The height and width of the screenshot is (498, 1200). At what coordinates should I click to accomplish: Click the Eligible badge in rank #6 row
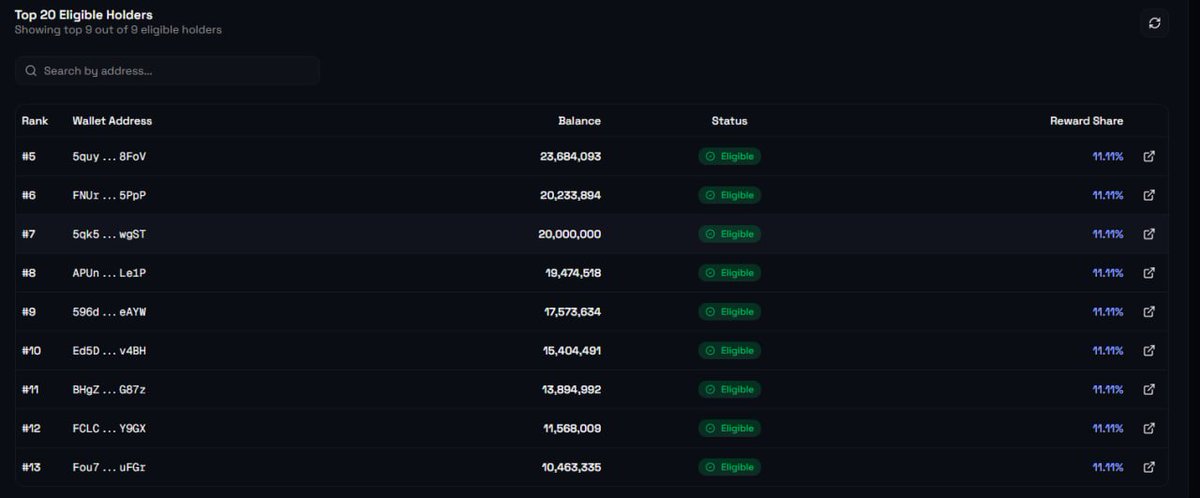pos(729,195)
